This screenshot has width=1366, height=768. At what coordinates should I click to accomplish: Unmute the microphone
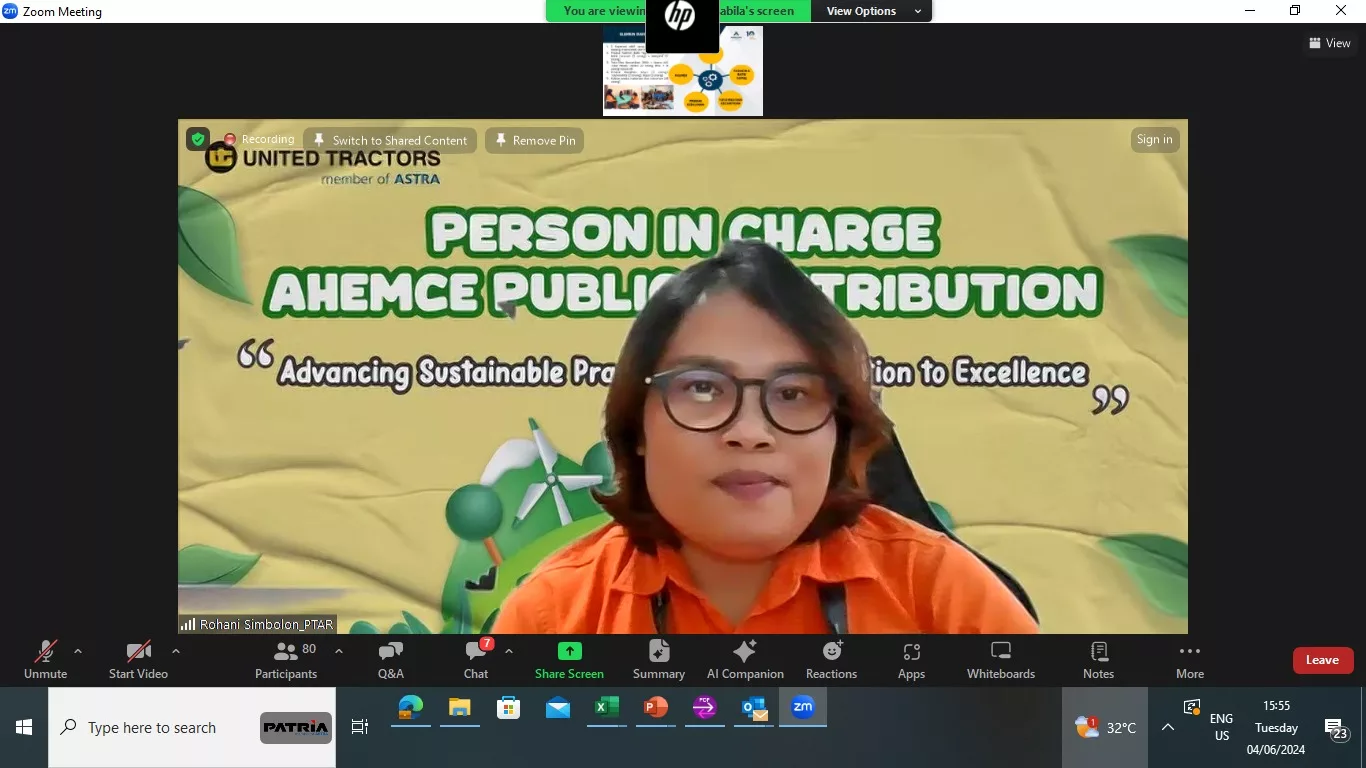[46, 660]
